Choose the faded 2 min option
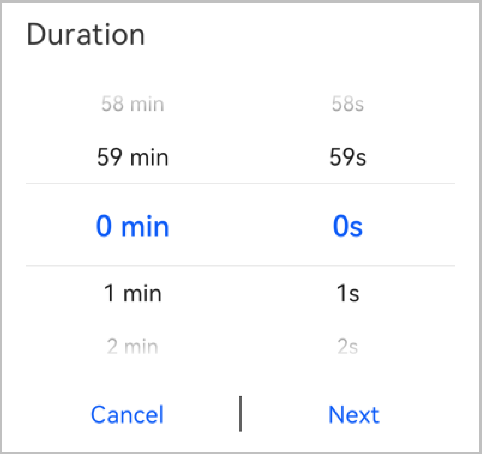The height and width of the screenshot is (454, 482). point(132,347)
